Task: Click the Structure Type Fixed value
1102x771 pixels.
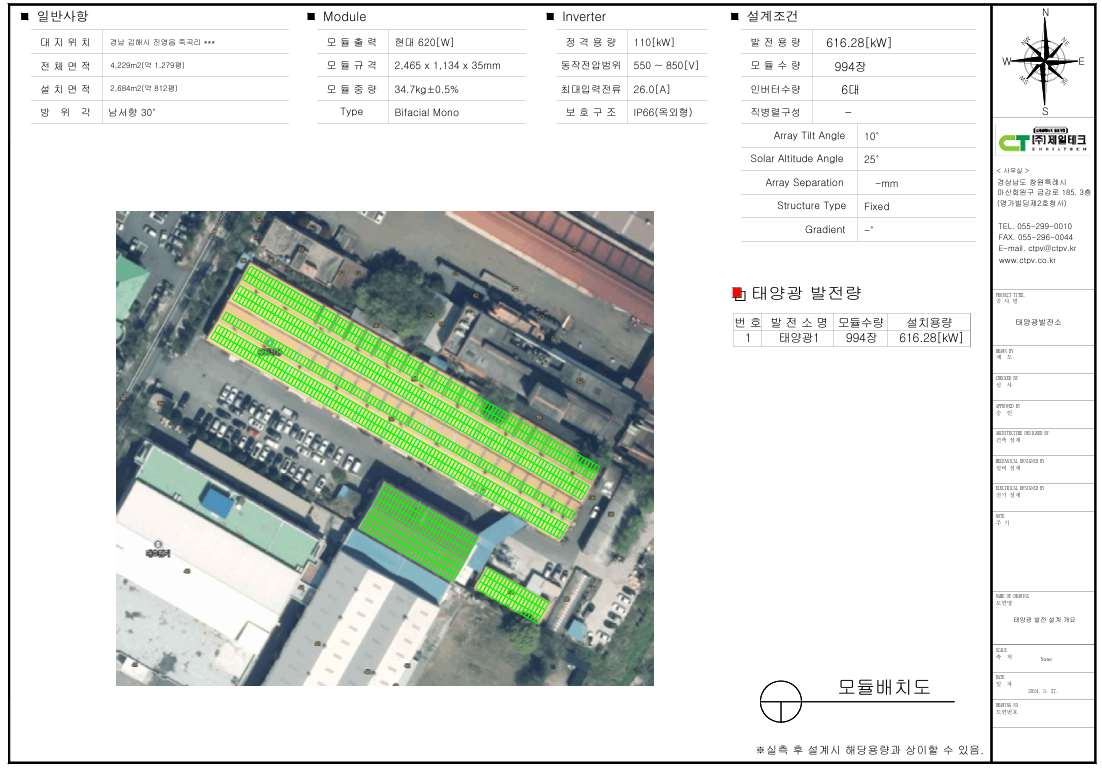Action: (876, 206)
